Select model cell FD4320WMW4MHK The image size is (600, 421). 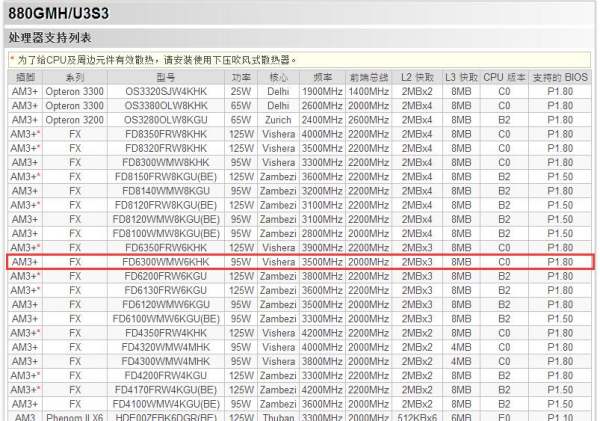(166, 347)
